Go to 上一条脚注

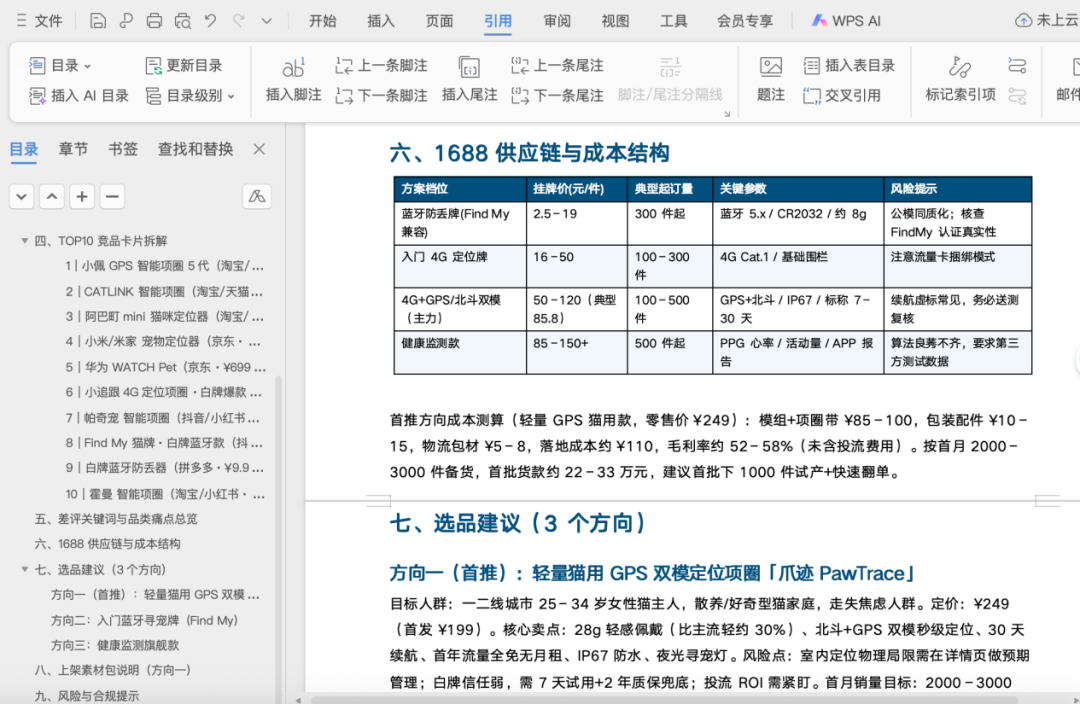point(382,65)
